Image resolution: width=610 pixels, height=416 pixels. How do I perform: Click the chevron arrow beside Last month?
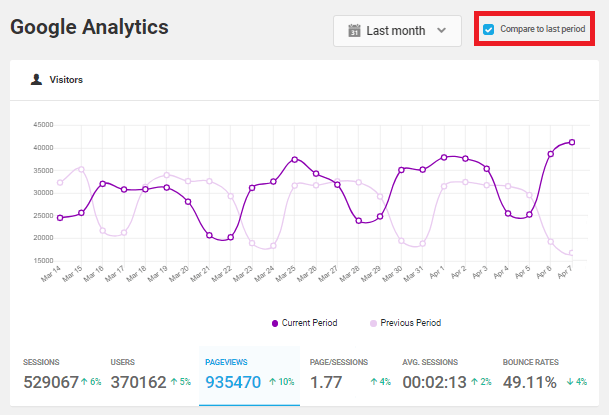pos(441,30)
